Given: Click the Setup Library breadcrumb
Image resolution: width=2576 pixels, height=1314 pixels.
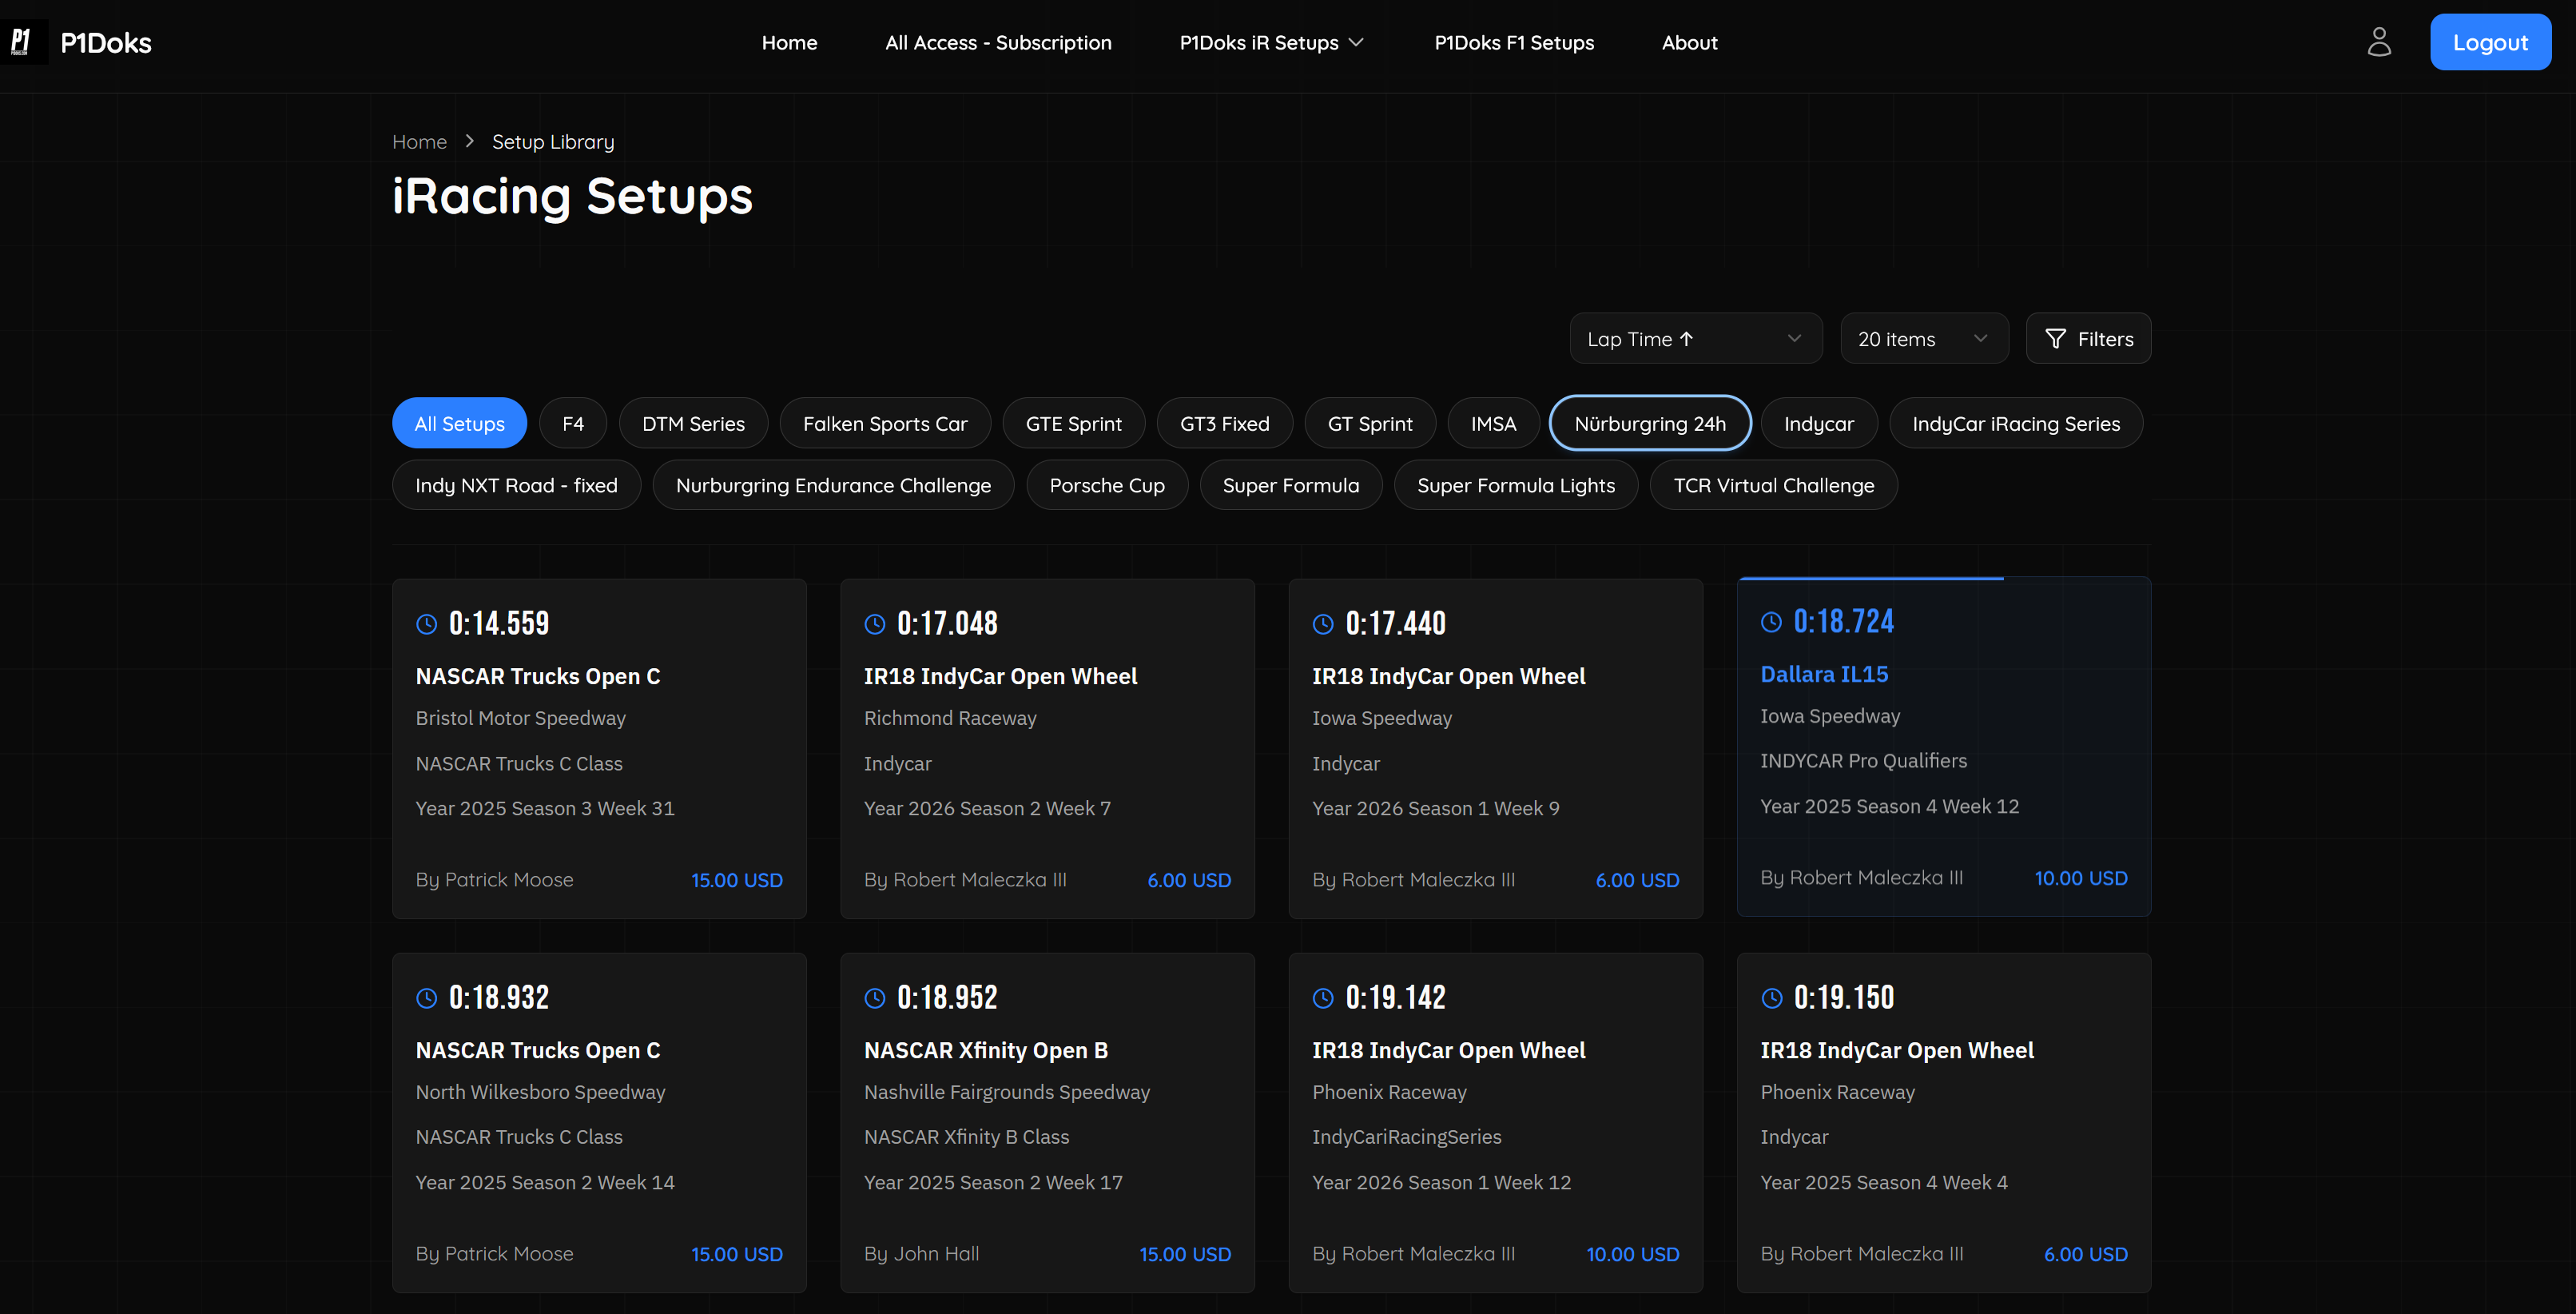Looking at the screenshot, I should click(x=553, y=142).
